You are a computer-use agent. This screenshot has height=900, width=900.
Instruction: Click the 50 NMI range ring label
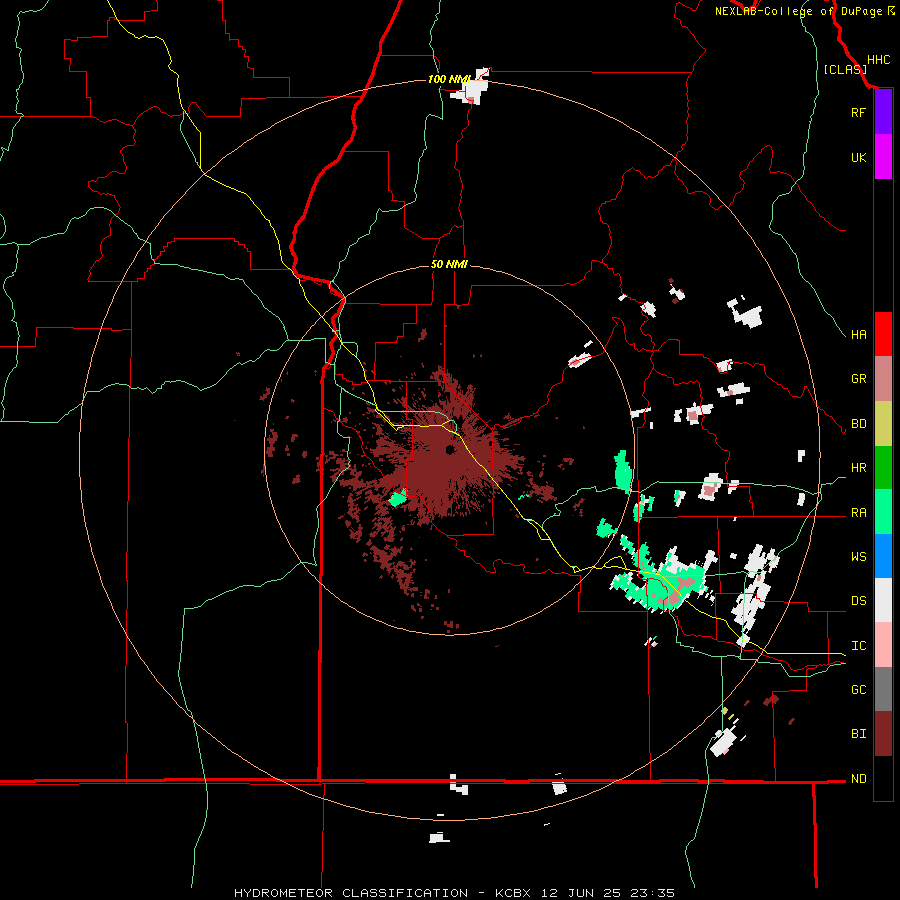click(x=449, y=264)
